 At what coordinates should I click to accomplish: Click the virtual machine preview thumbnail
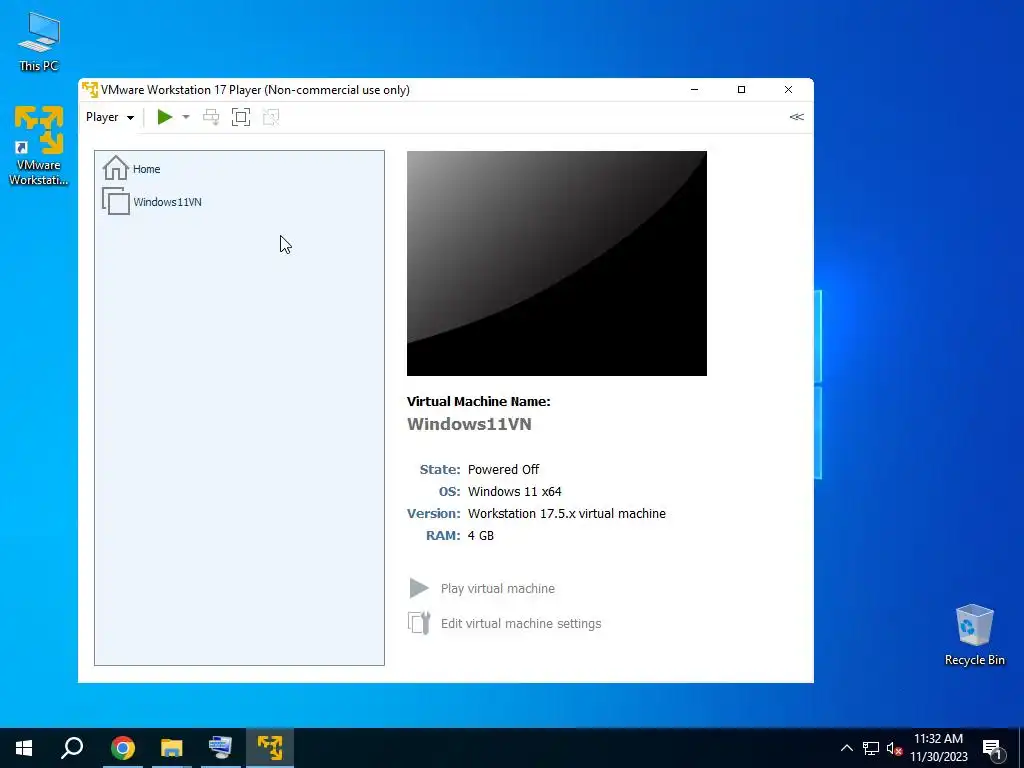556,263
